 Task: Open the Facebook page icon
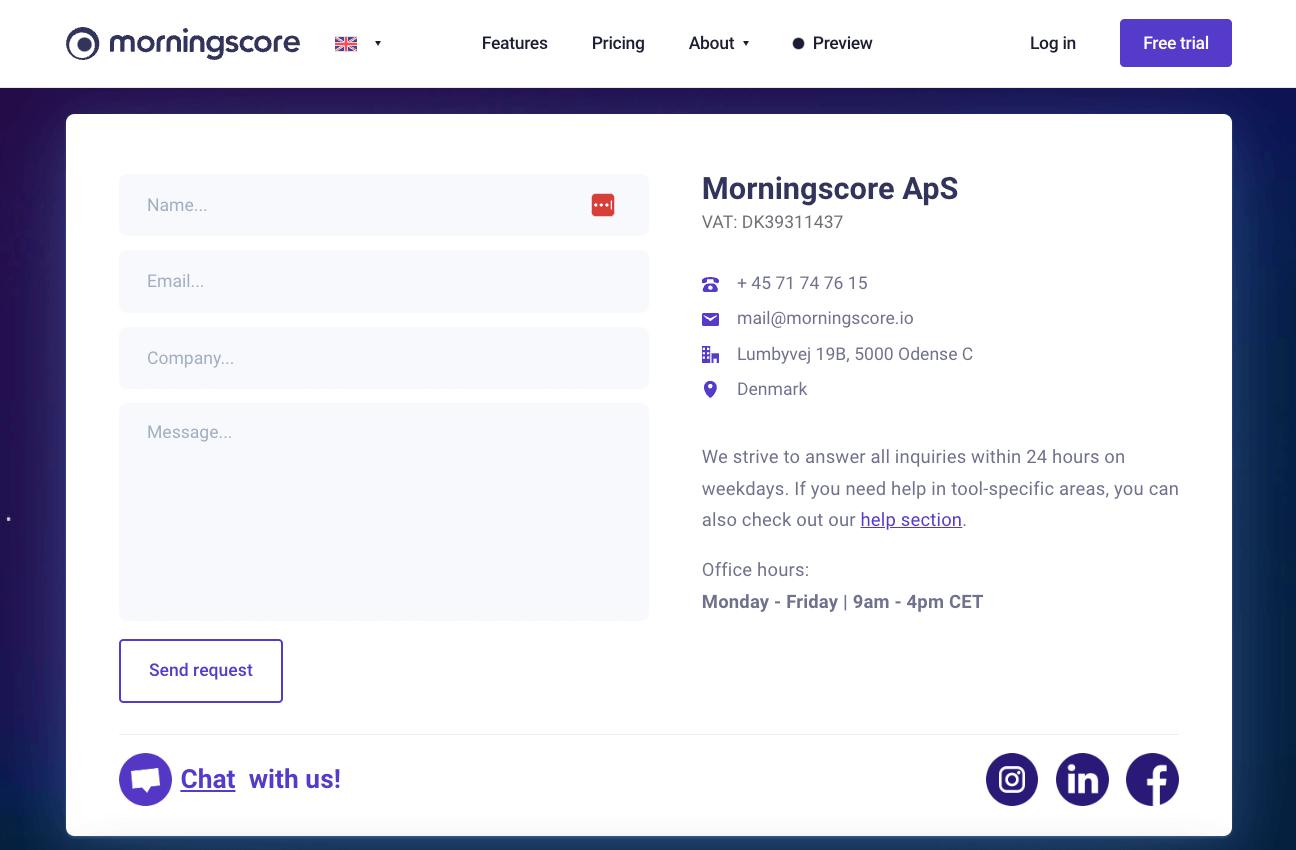[x=1152, y=779]
